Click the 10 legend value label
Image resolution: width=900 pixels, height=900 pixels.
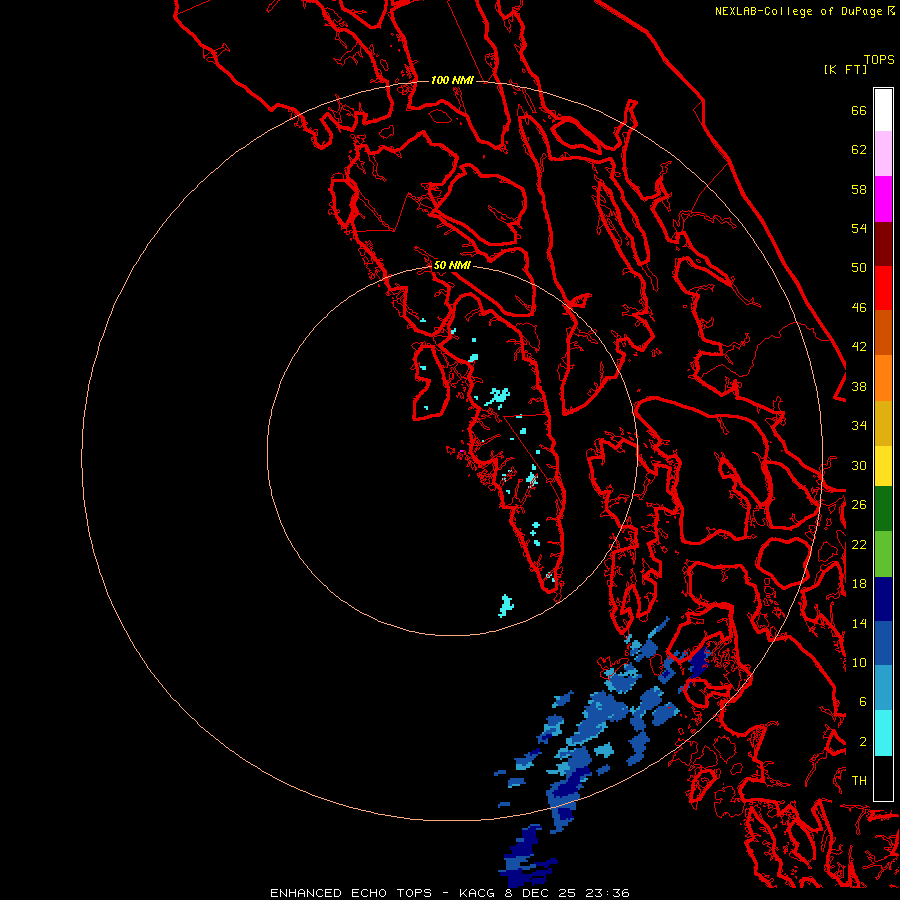click(x=859, y=663)
